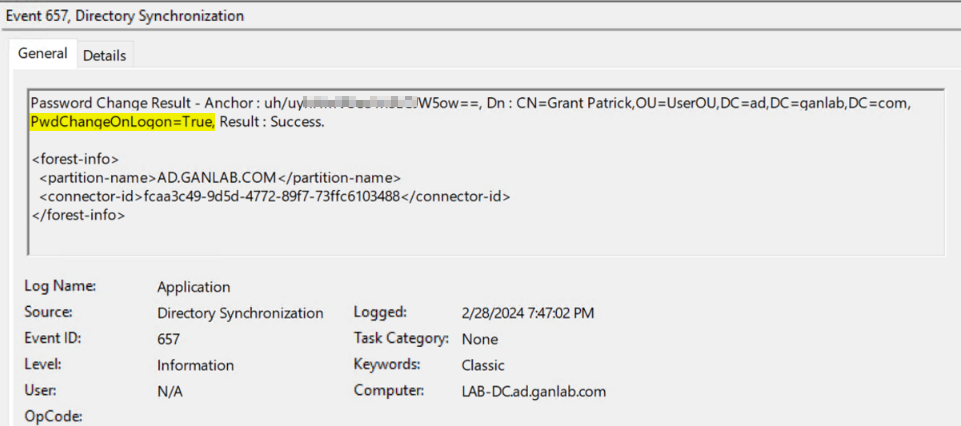
Task: Click the opening forest-info tag
Action: click(75, 159)
